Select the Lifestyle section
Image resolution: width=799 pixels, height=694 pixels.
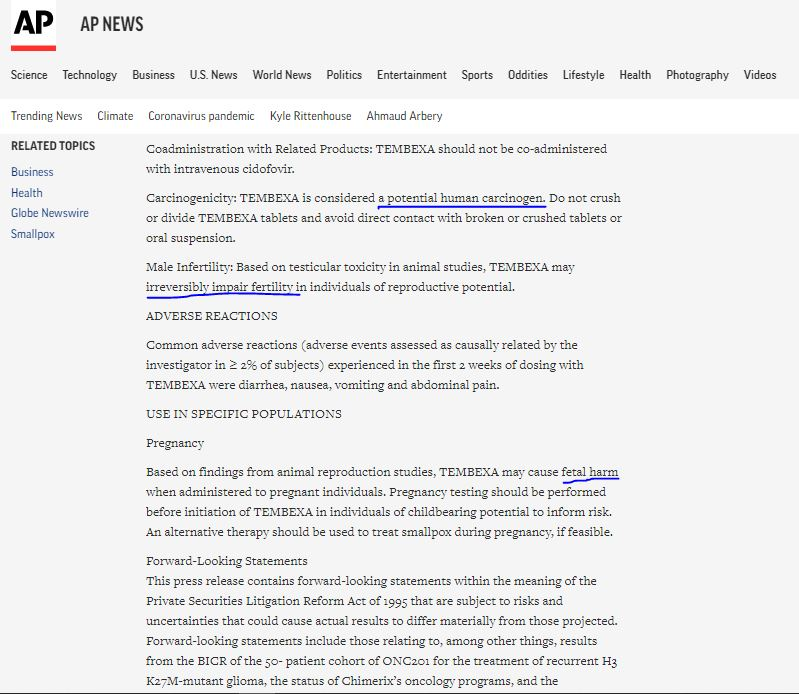583,75
